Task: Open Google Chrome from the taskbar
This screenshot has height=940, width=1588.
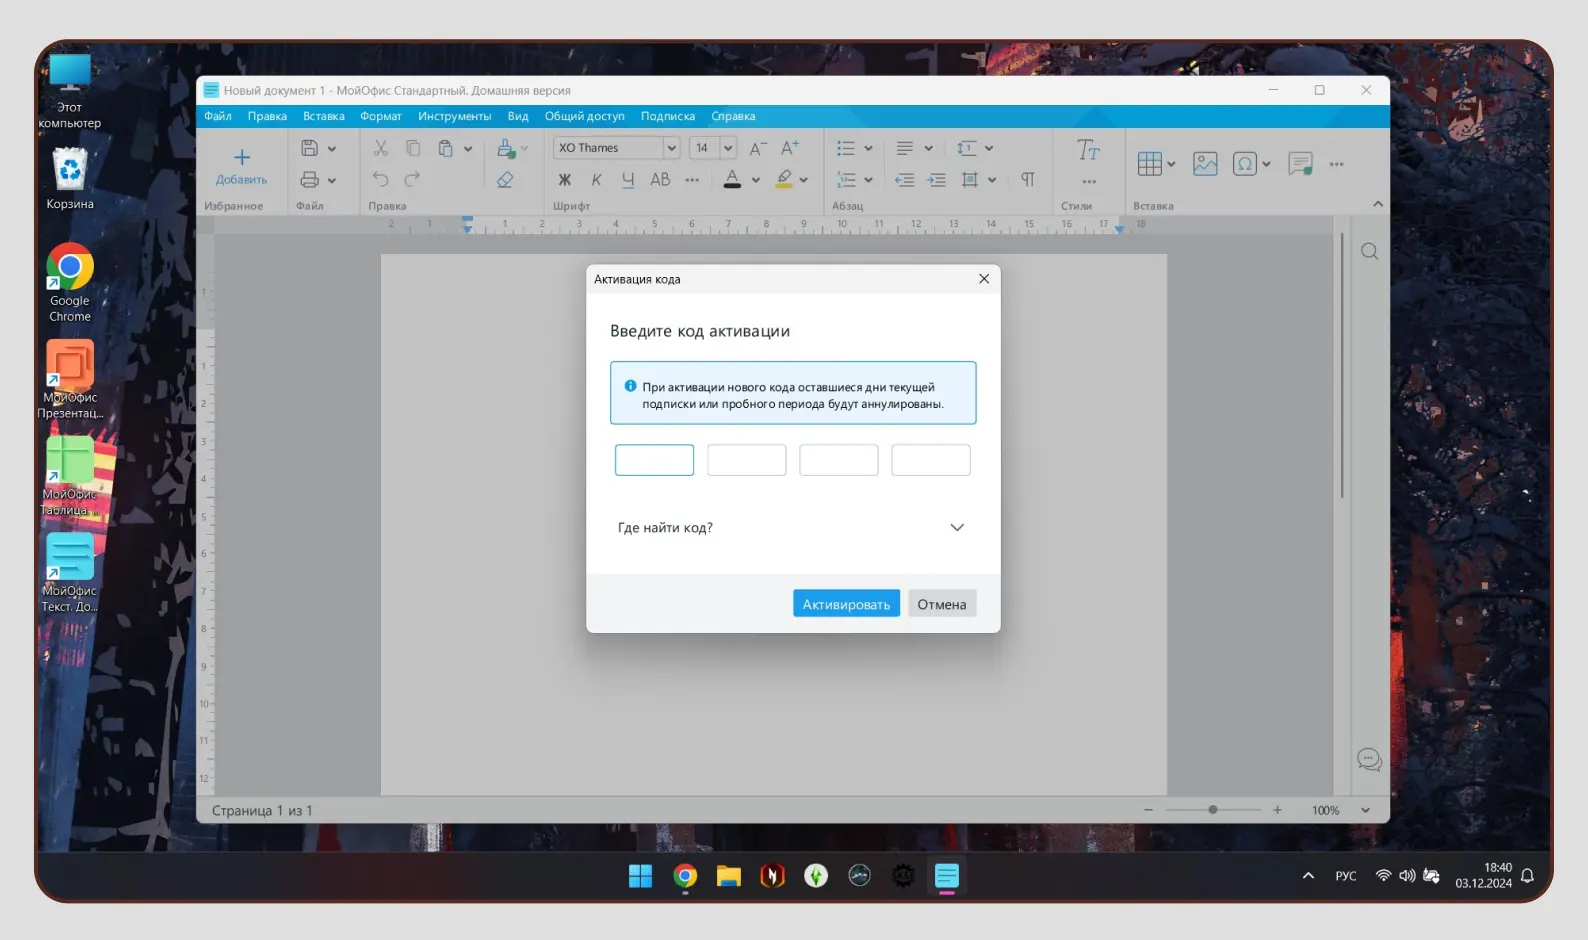Action: [x=685, y=877]
